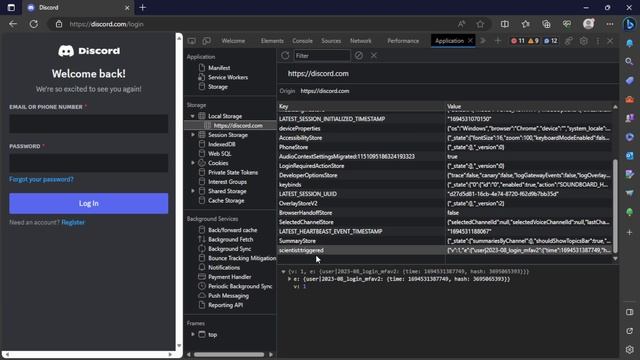This screenshot has height=360, width=640.
Task: Open the Manifest item
Action: pos(219,68)
